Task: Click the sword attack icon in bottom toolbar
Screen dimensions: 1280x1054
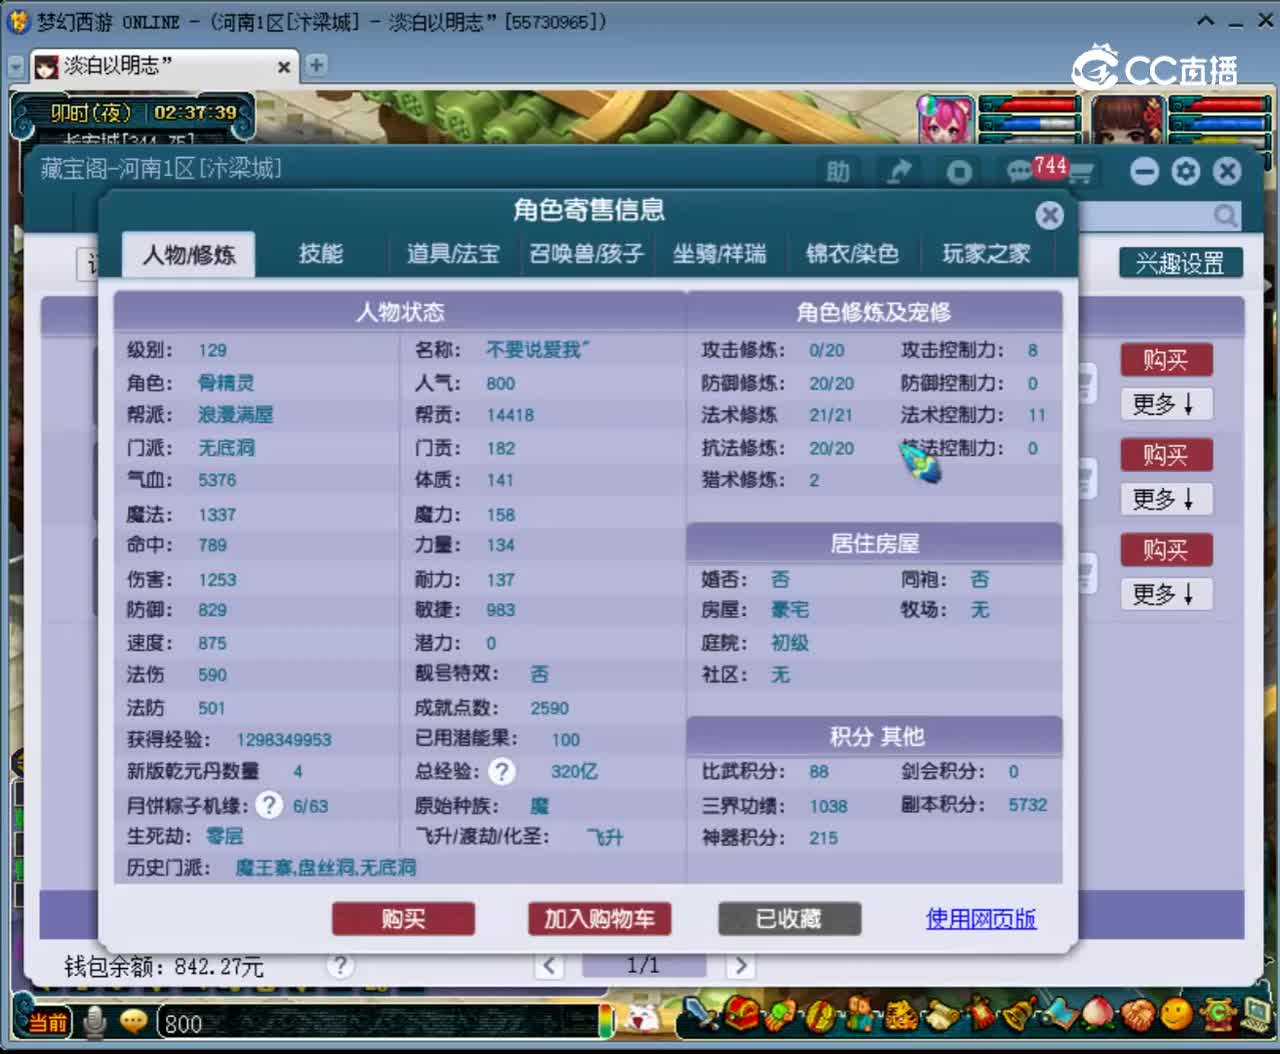Action: click(x=702, y=1014)
